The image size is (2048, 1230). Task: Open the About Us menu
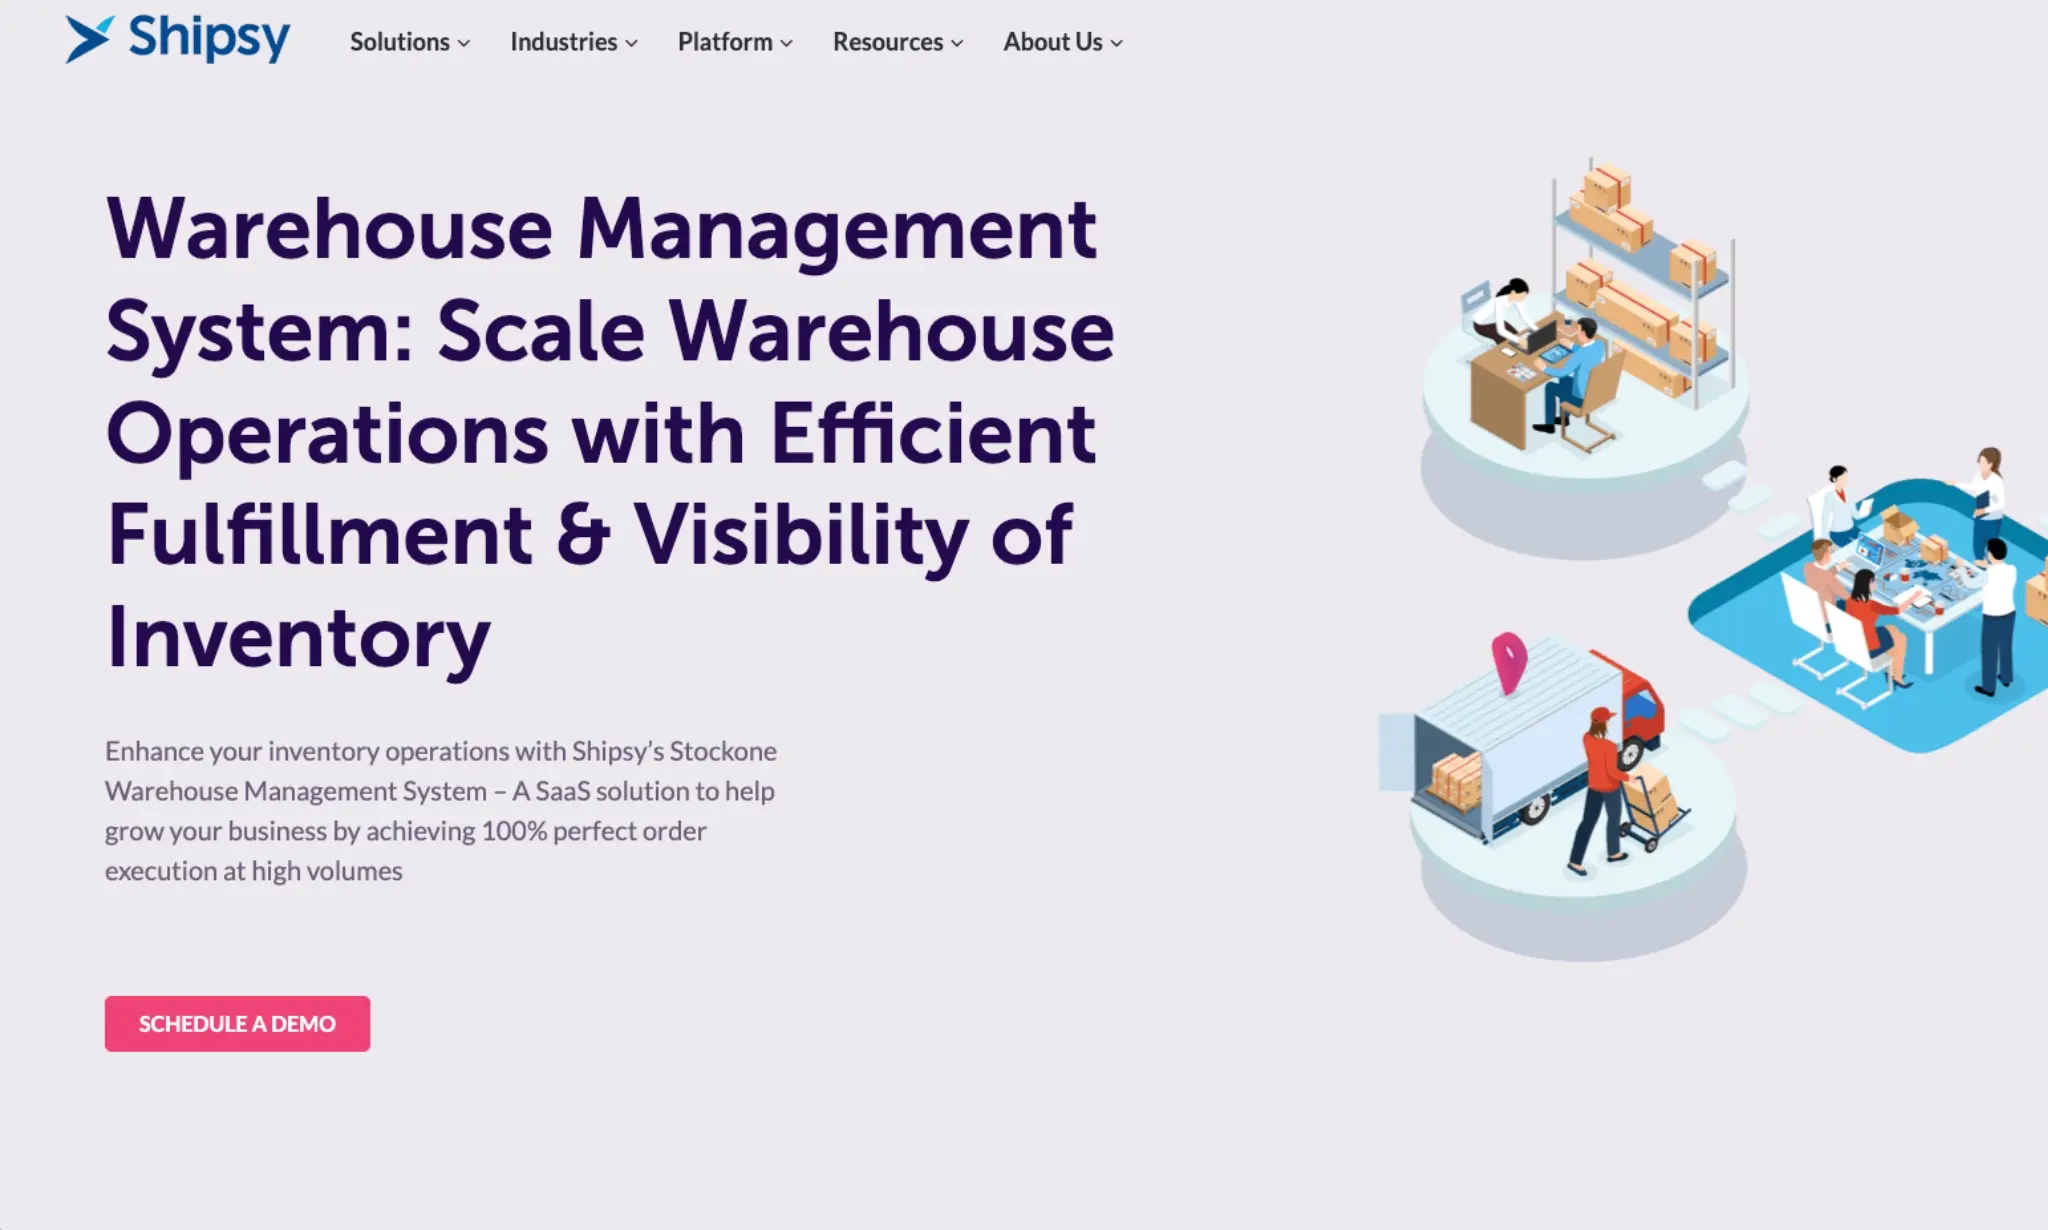[x=1052, y=42]
